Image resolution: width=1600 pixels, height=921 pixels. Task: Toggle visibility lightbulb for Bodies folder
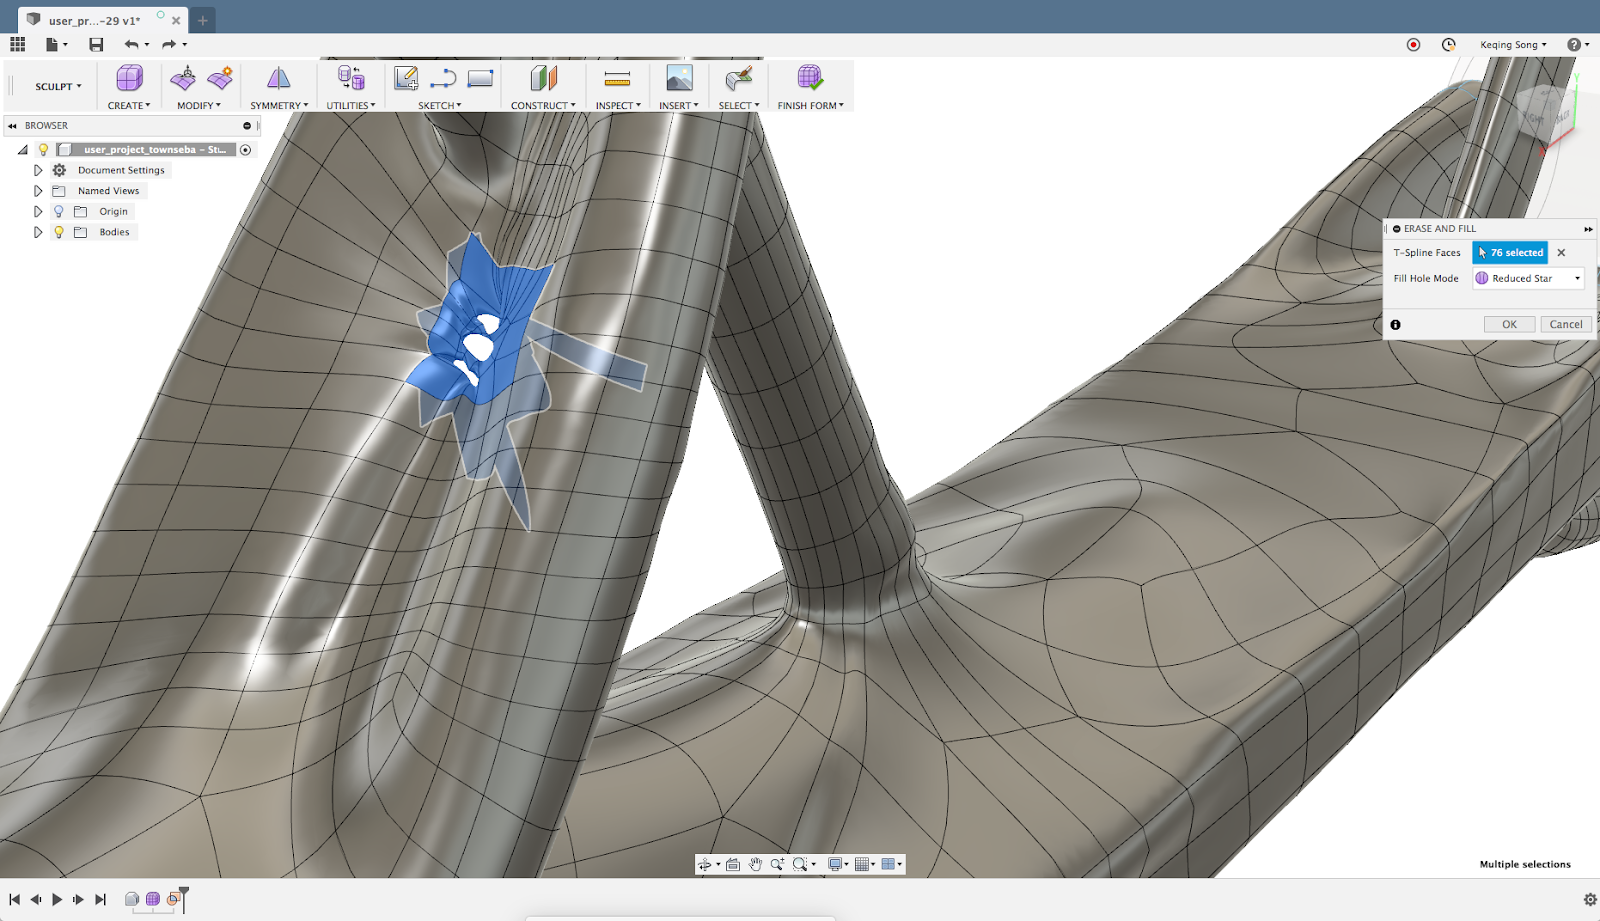(x=59, y=232)
